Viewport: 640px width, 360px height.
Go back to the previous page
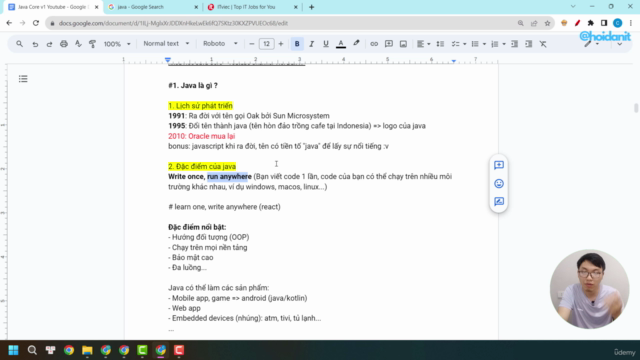pyautogui.click(x=9, y=23)
